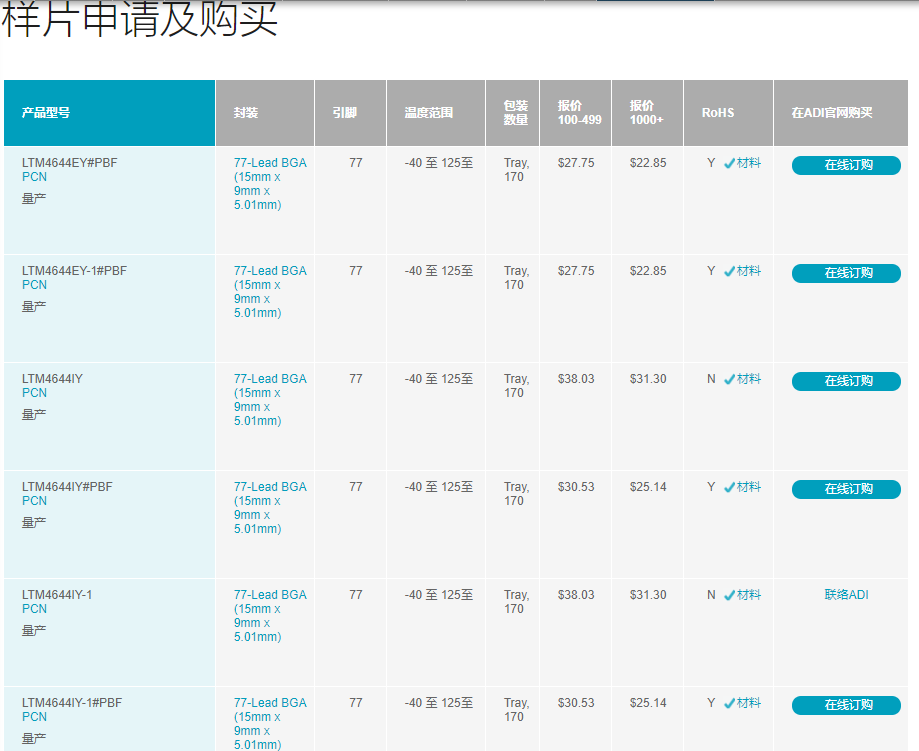This screenshot has width=919, height=751.
Task: Open 77-Lead BGA package link for LTM4644EY#PBF
Action: coord(270,183)
